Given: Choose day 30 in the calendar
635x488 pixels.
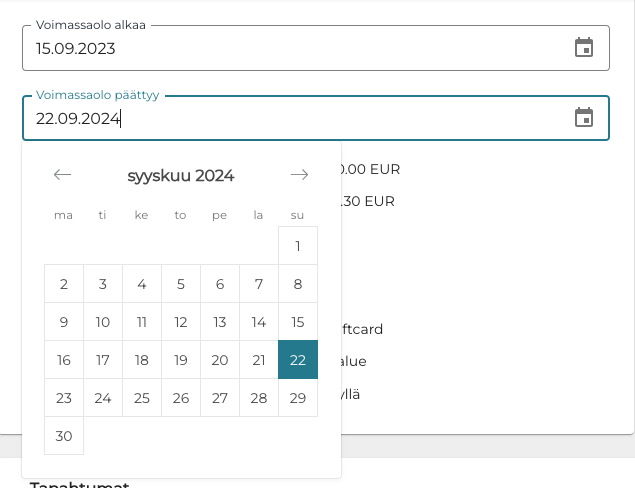Looking at the screenshot, I should pos(64,436).
